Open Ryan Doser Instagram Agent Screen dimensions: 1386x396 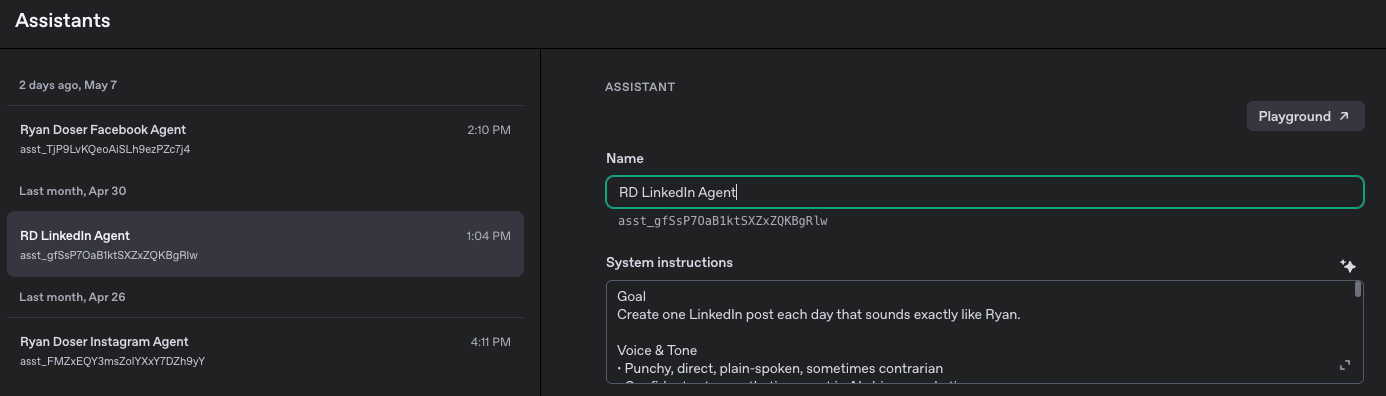(265, 351)
